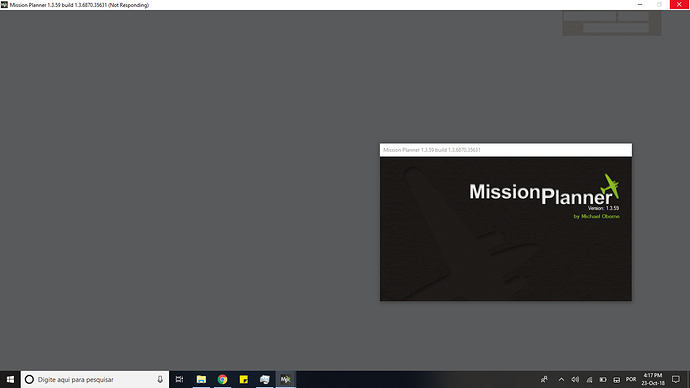Click the People icon in system tray

[544, 379]
